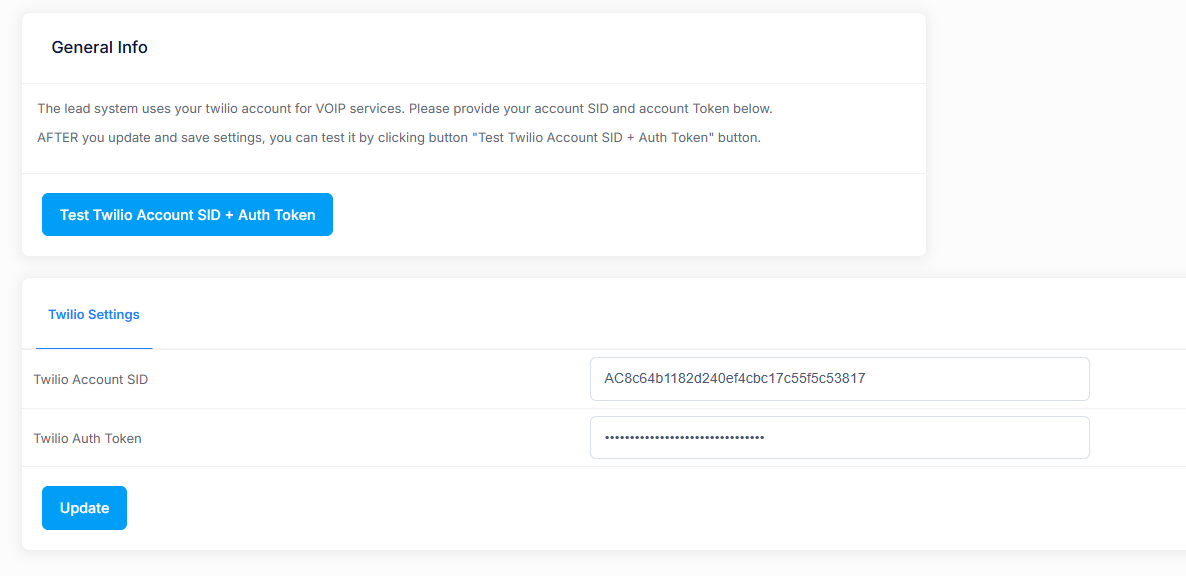Click the General Info heading

(99, 47)
